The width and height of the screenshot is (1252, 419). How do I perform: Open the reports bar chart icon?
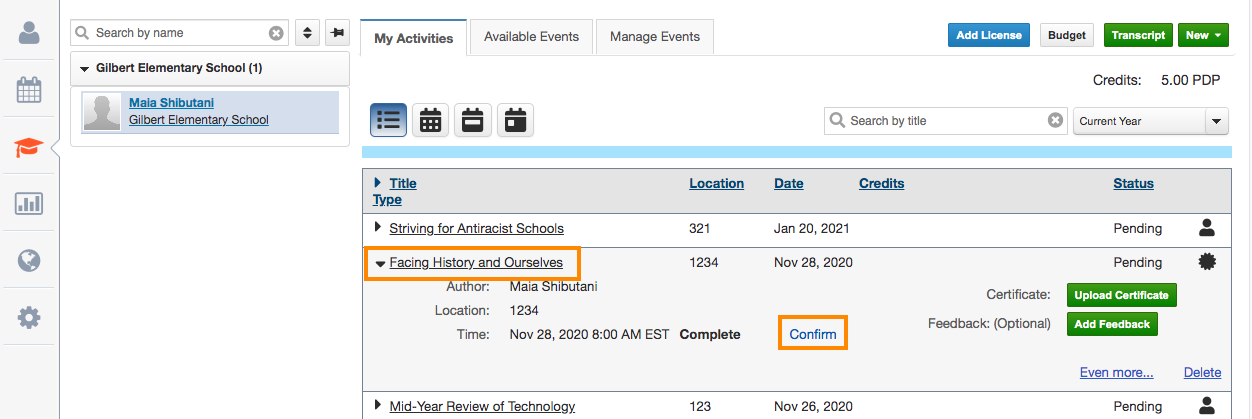click(29, 204)
